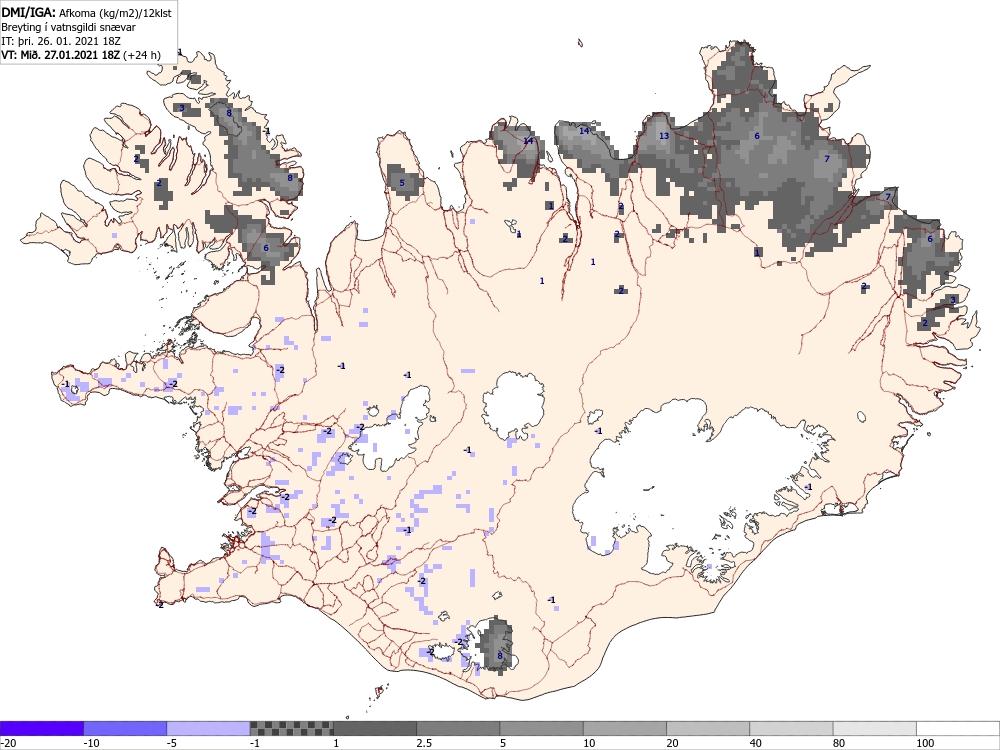This screenshot has height=750, width=1000.
Task: Click the gray 5 to 10 legend swatch
Action: click(541, 728)
